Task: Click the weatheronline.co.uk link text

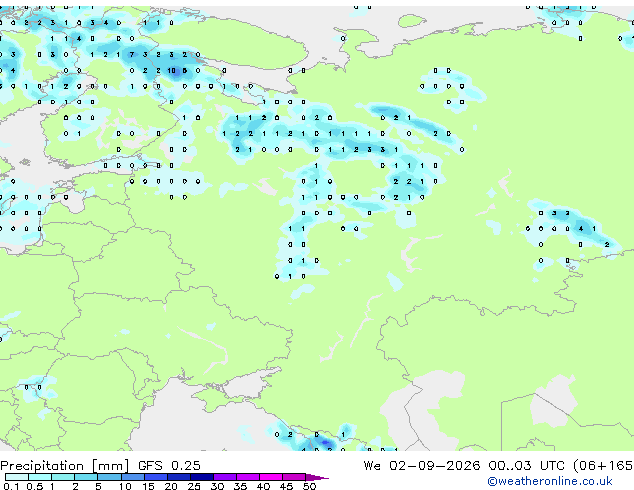Action: [x=550, y=481]
